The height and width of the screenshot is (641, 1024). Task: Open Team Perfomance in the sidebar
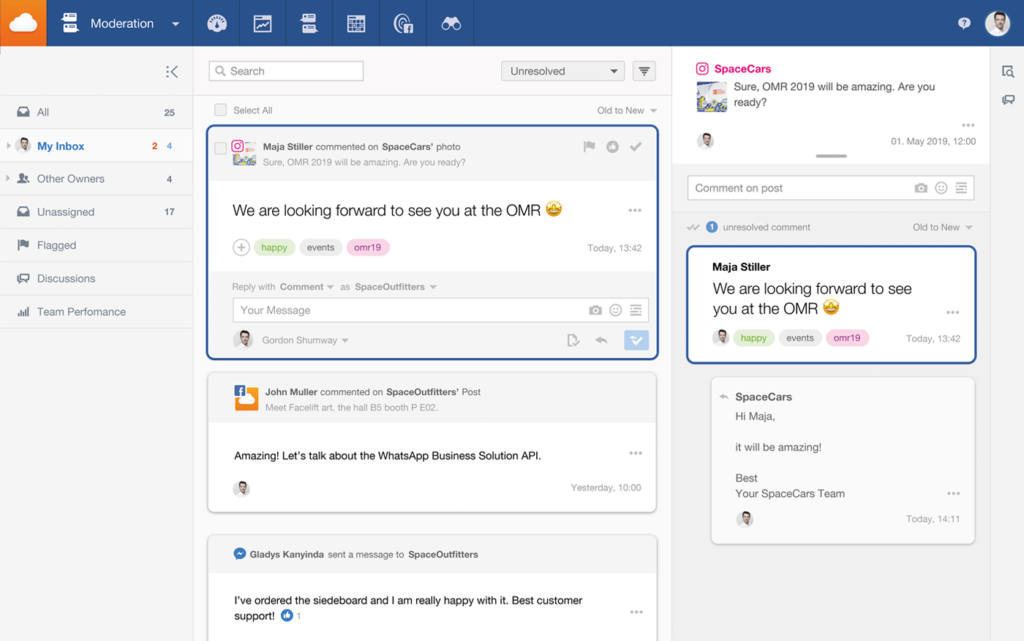tap(81, 312)
